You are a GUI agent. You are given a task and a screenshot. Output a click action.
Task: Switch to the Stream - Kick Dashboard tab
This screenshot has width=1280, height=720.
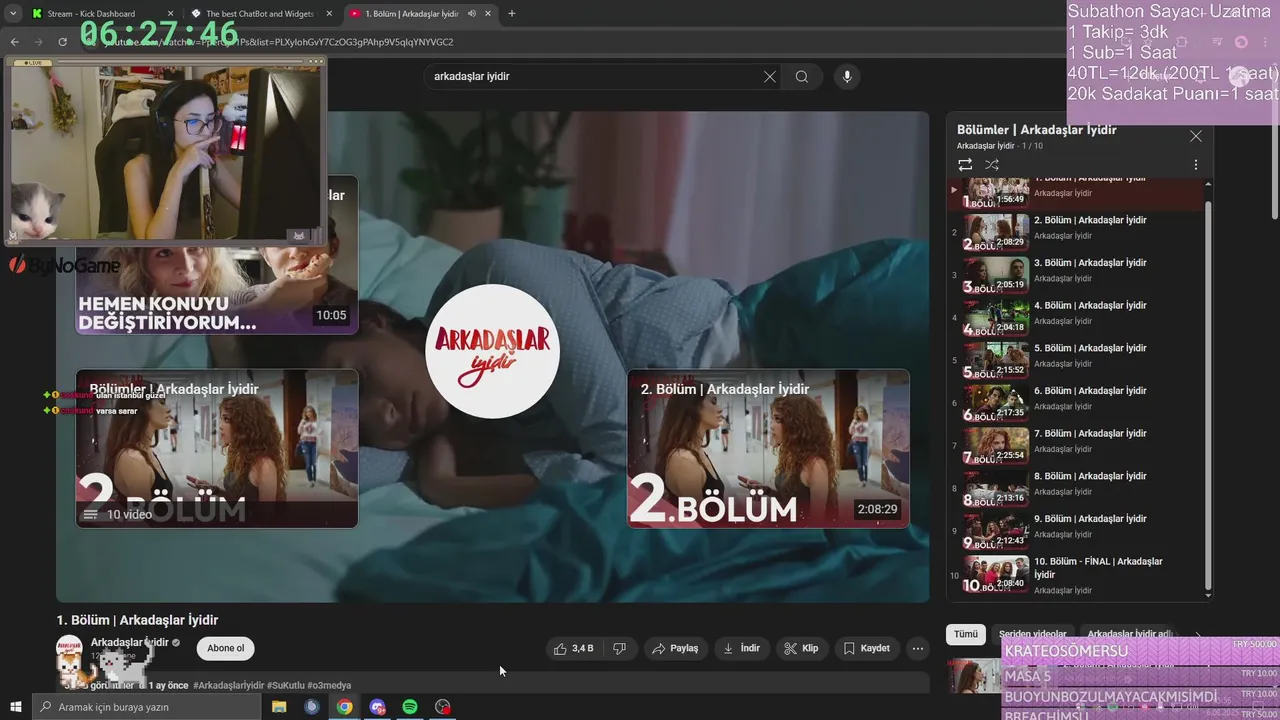point(100,13)
